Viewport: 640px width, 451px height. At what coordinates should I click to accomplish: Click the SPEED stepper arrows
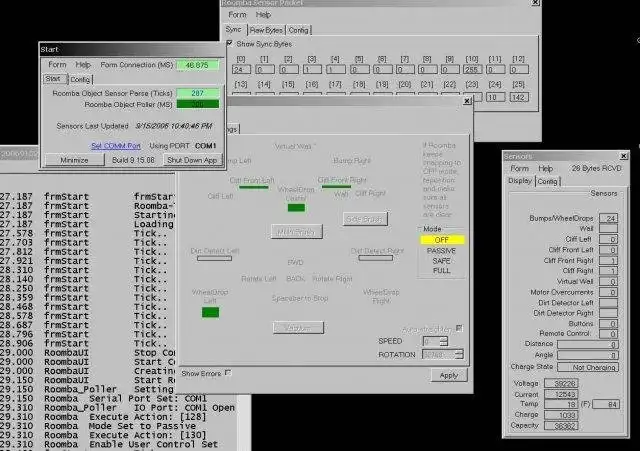tap(444, 341)
